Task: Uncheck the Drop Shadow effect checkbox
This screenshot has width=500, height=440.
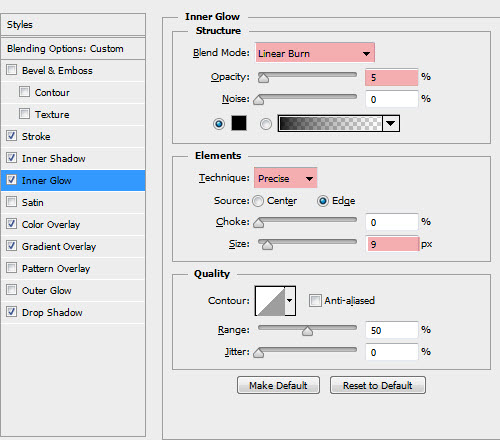Action: 12,312
